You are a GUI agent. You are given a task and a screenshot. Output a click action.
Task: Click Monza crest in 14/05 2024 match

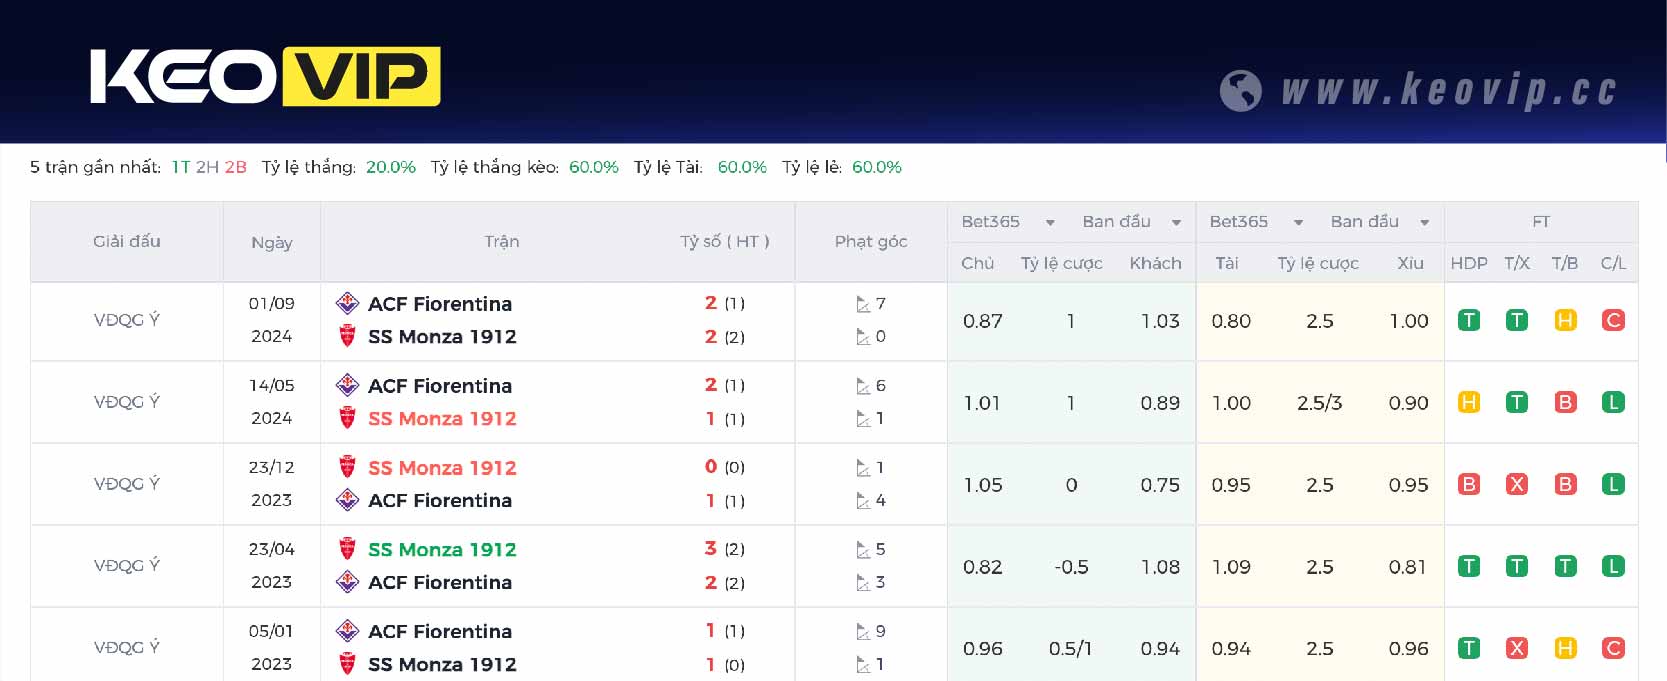[x=347, y=418]
